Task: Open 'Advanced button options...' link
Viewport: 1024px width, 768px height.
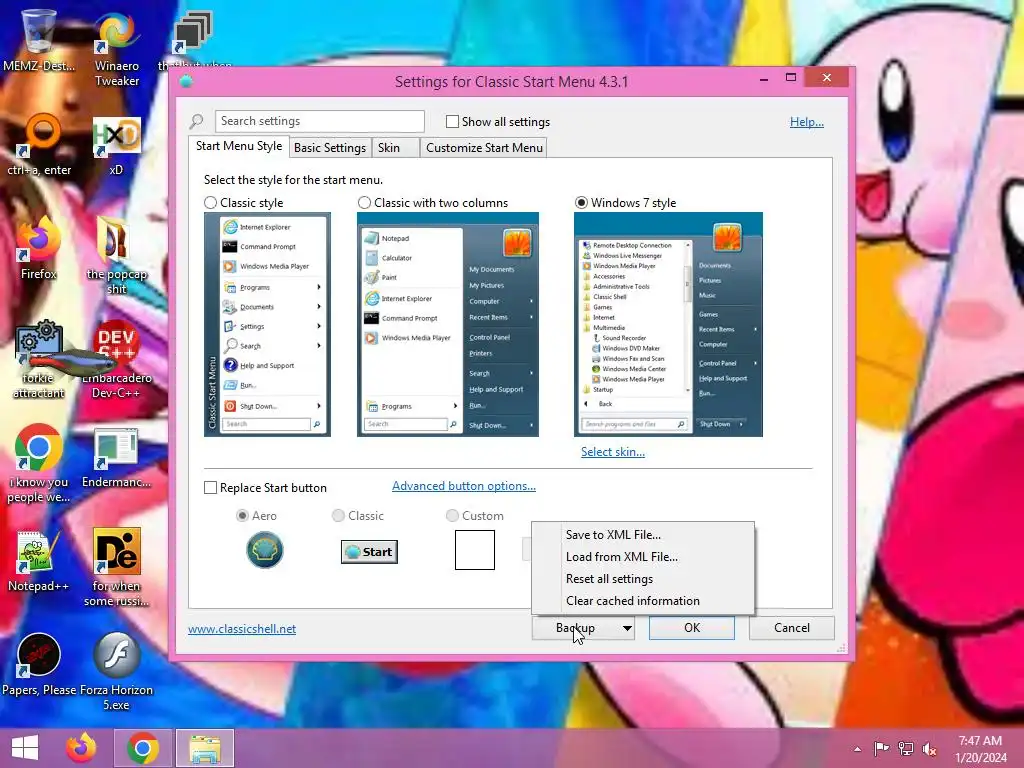Action: pos(464,486)
